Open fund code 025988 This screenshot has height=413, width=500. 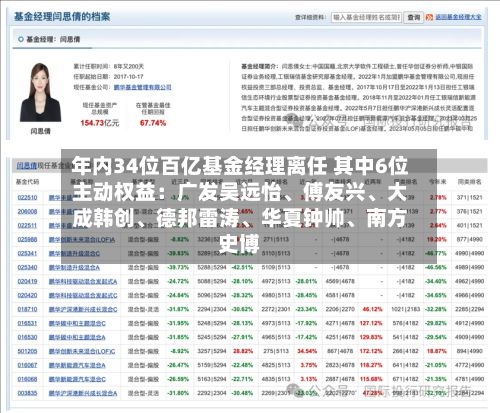(x=27, y=240)
